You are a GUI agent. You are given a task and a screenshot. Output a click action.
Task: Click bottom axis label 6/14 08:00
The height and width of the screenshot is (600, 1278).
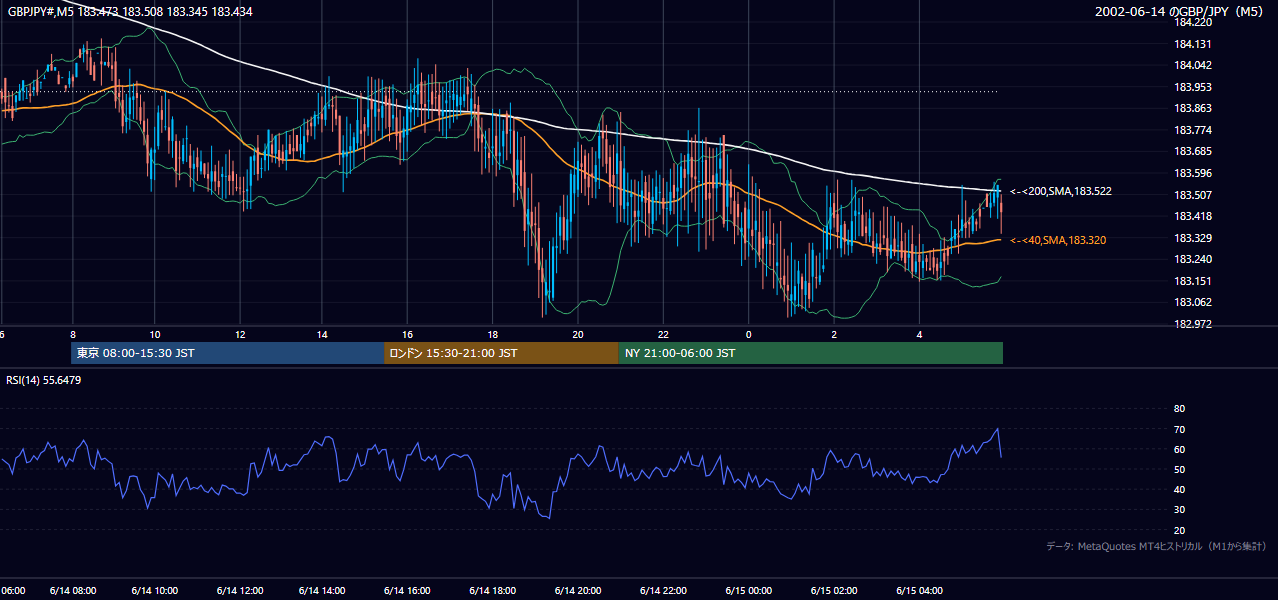73,590
